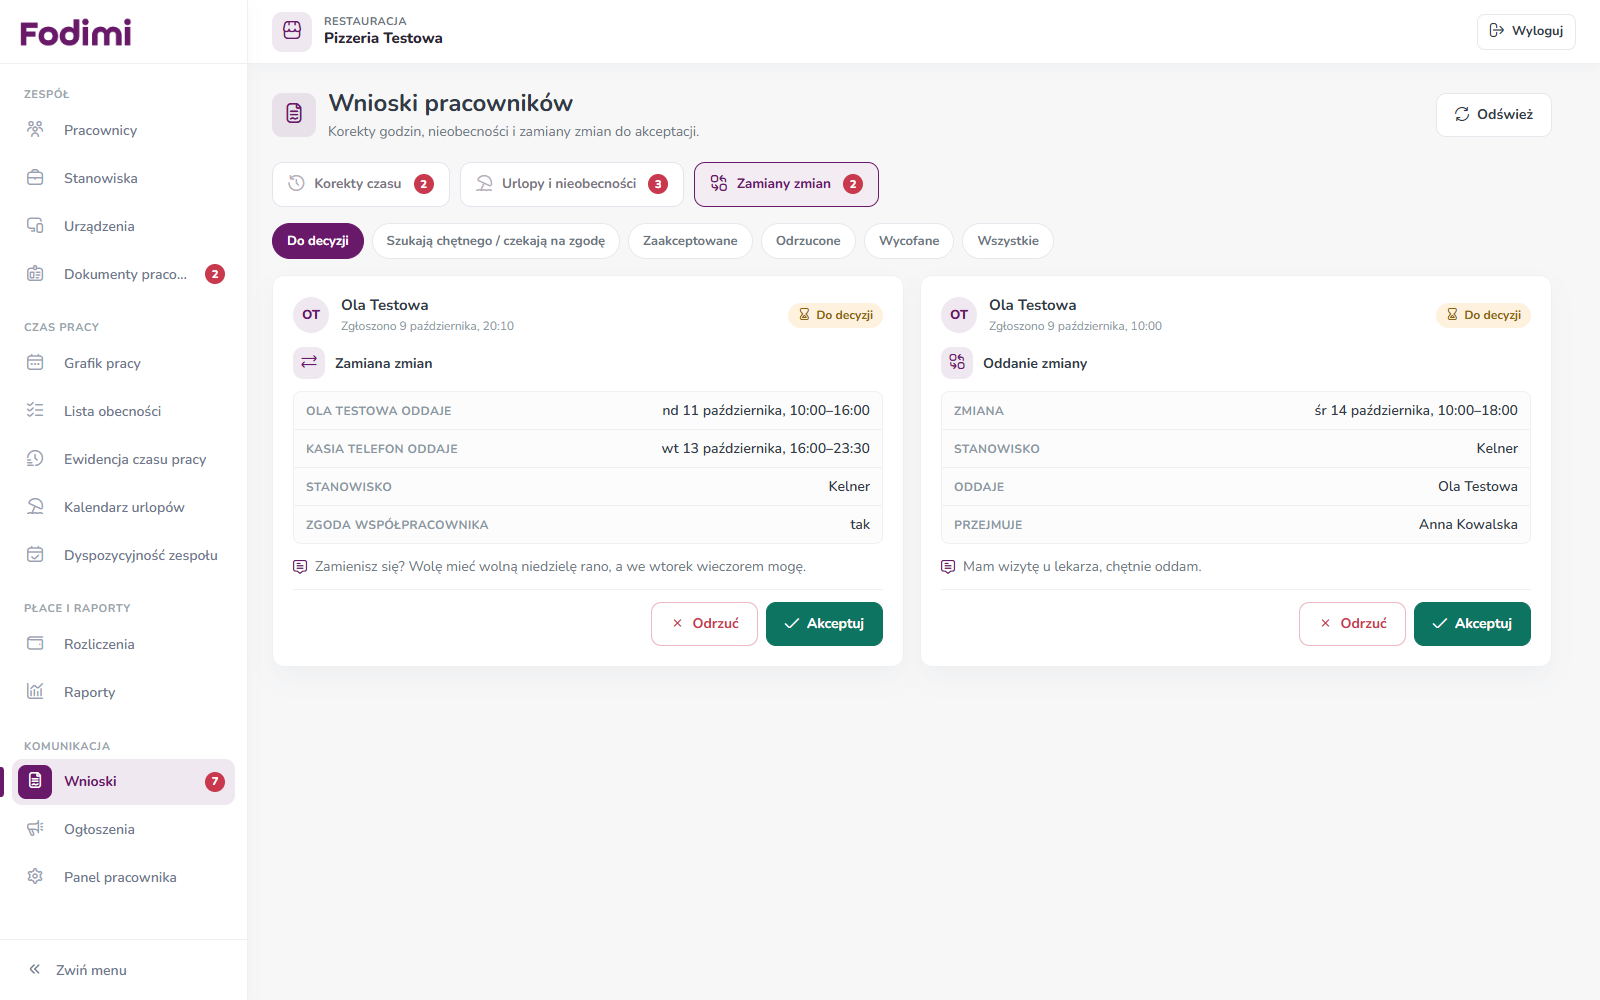Open the Raporty chart icon
Image resolution: width=1600 pixels, height=1000 pixels.
(35, 692)
